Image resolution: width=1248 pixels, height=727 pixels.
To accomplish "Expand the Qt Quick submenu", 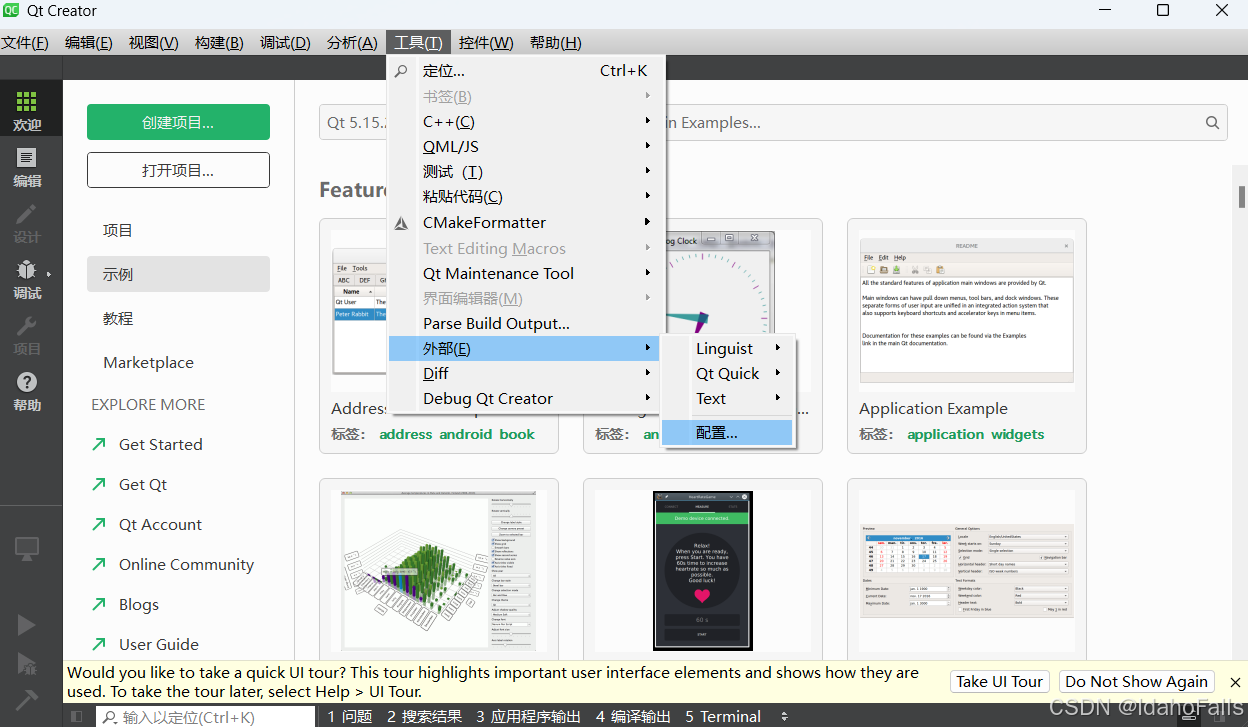I will [728, 373].
